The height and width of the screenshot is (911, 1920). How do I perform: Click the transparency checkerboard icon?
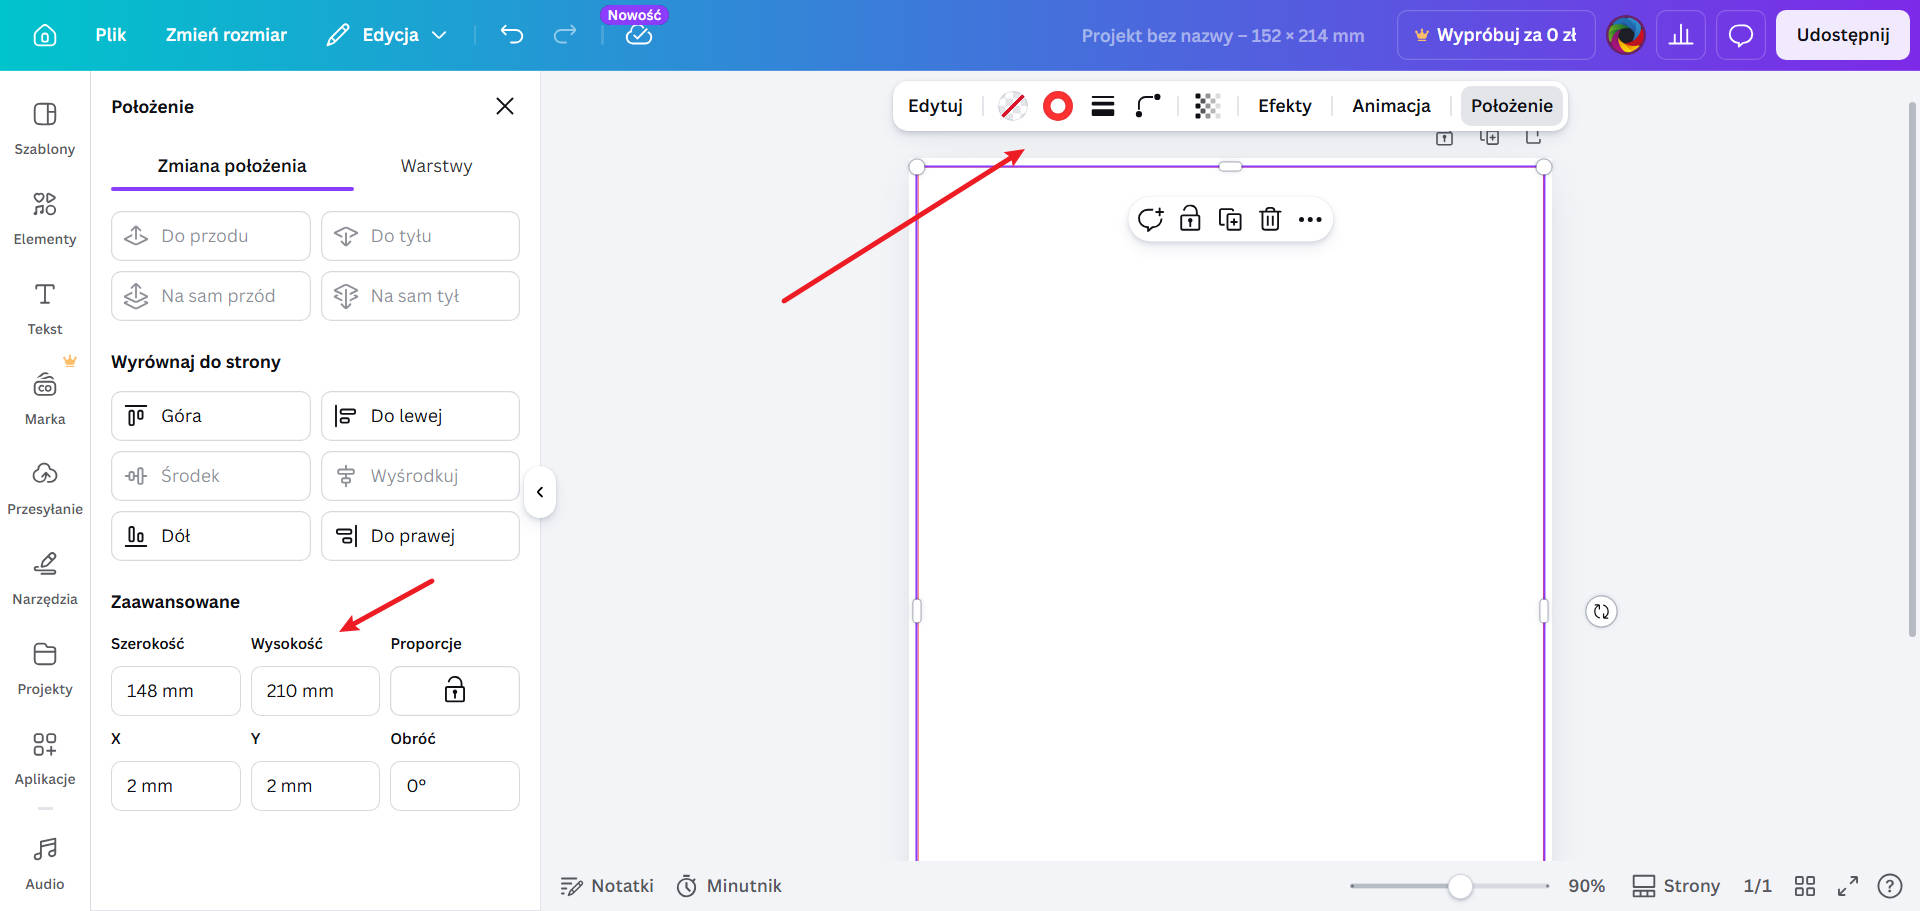tap(1207, 106)
